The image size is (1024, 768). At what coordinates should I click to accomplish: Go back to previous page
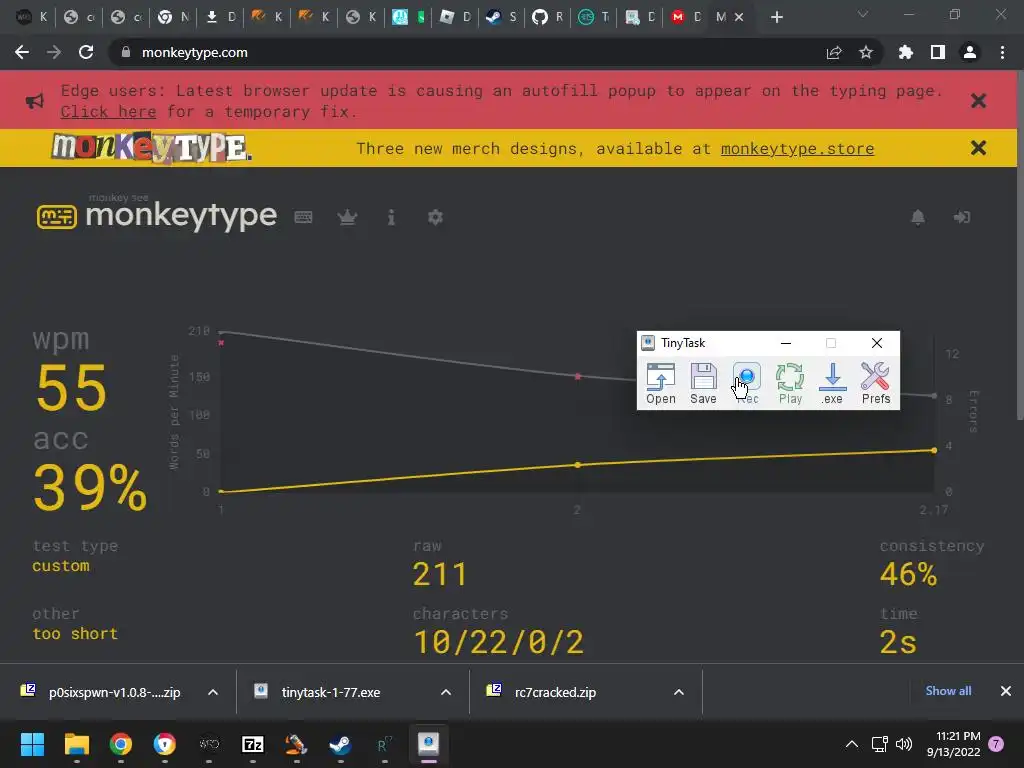click(x=22, y=52)
